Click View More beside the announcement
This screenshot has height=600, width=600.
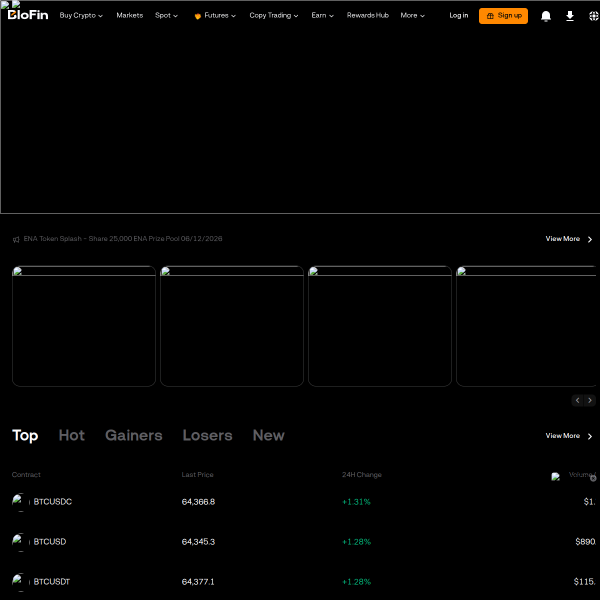569,239
